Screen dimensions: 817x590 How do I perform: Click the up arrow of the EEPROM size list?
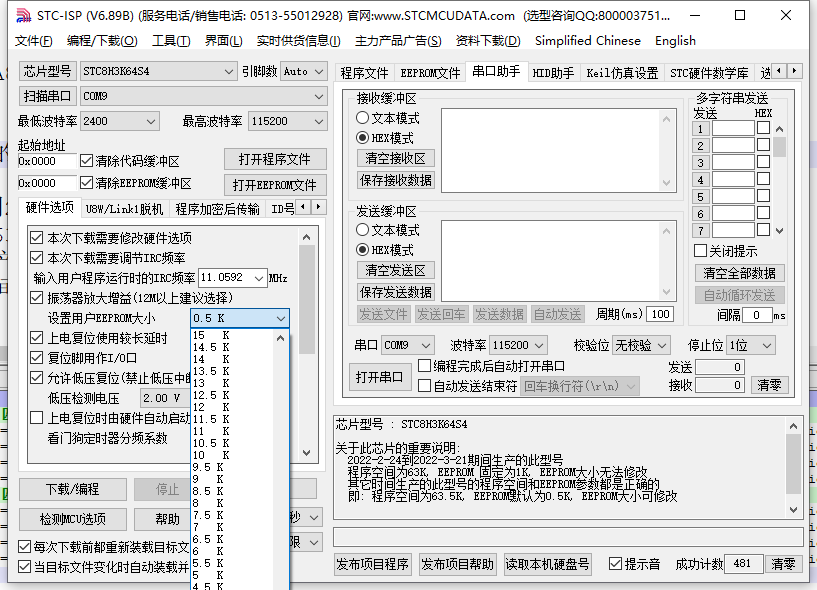point(280,338)
